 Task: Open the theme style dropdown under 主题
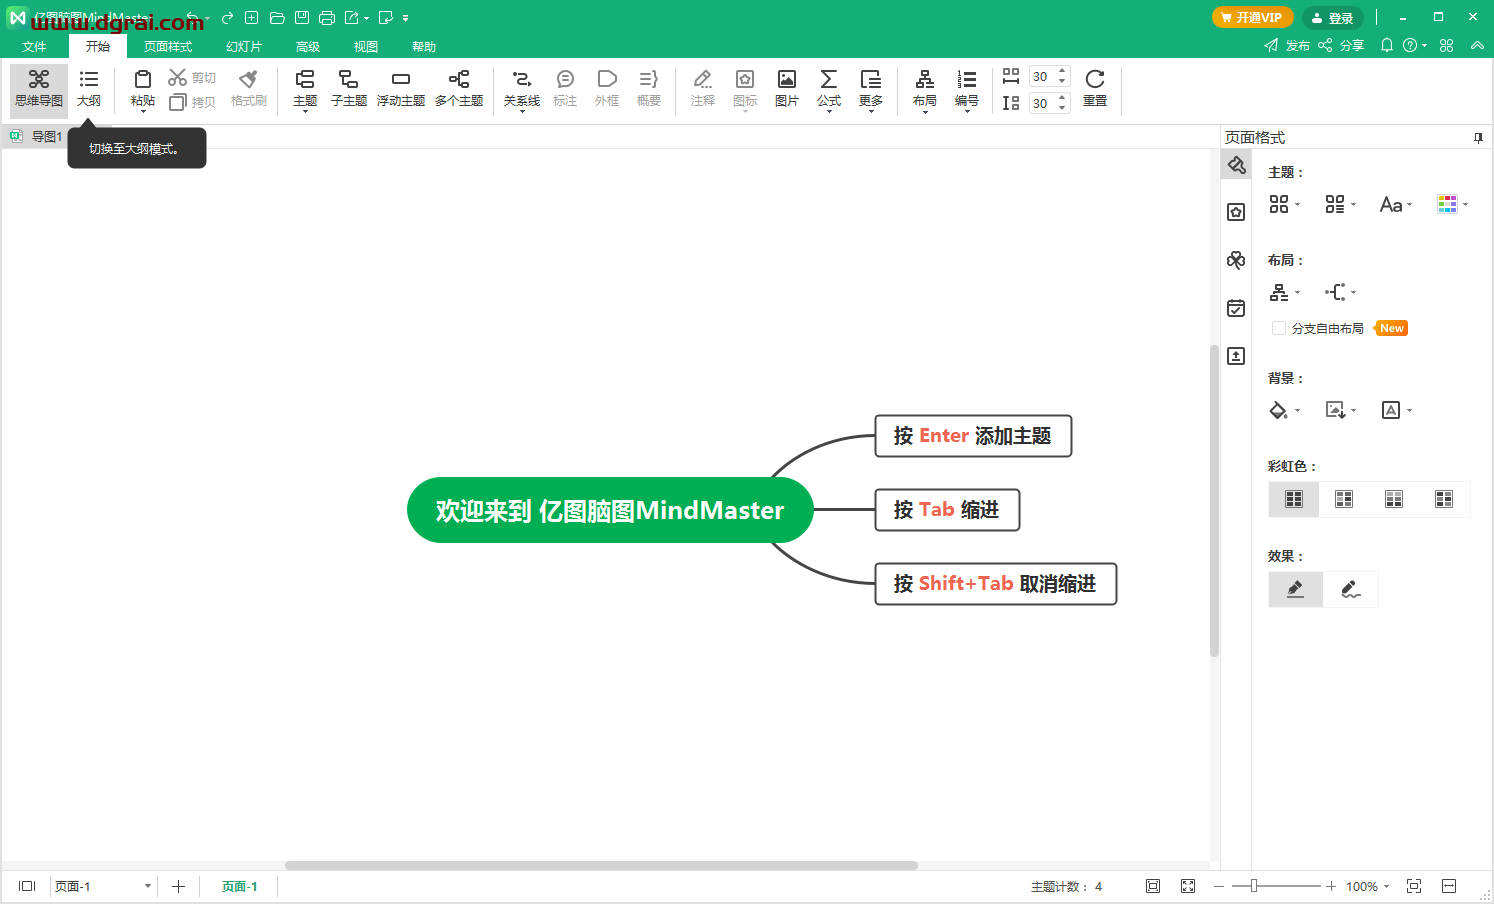1284,204
